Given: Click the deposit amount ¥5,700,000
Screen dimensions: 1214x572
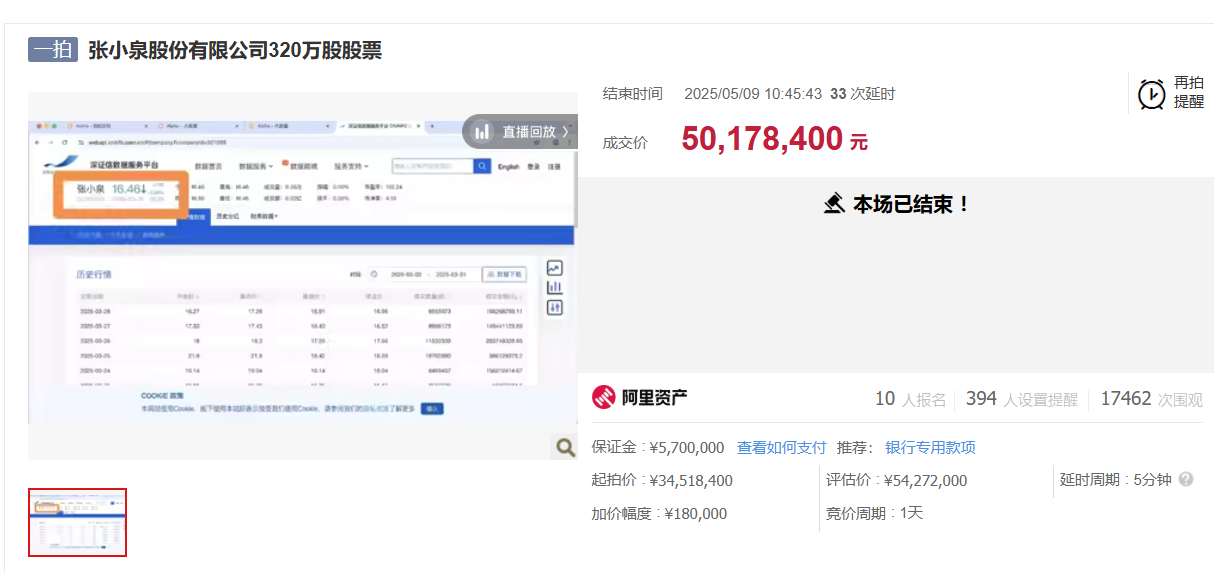Looking at the screenshot, I should pyautogui.click(x=687, y=447).
